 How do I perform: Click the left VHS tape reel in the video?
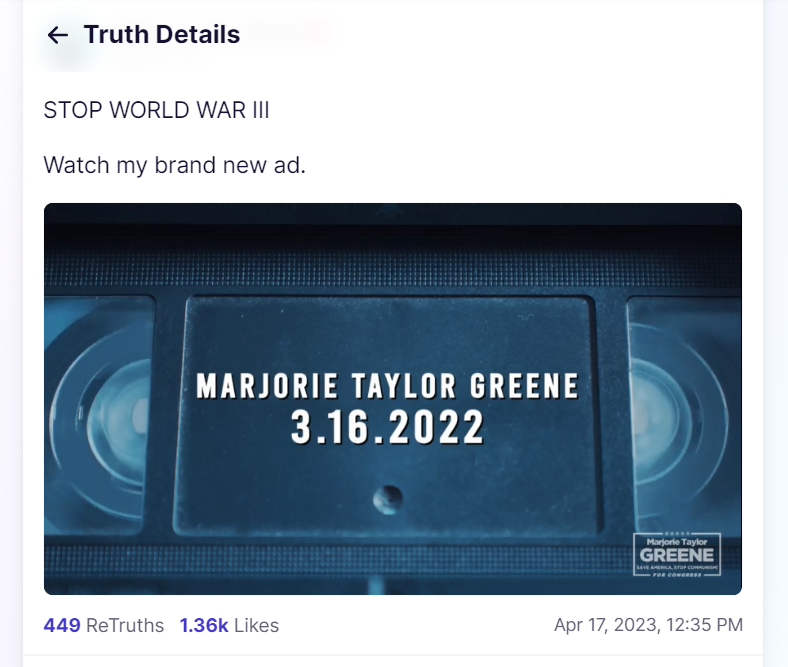[101, 415]
